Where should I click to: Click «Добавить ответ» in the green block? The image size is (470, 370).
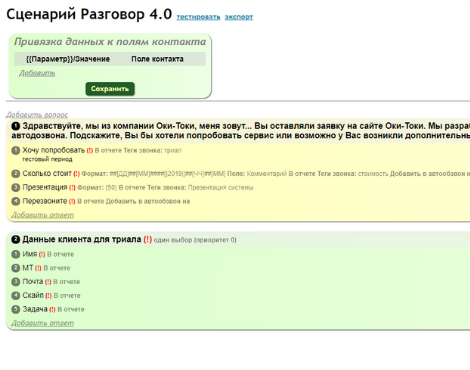43,323
